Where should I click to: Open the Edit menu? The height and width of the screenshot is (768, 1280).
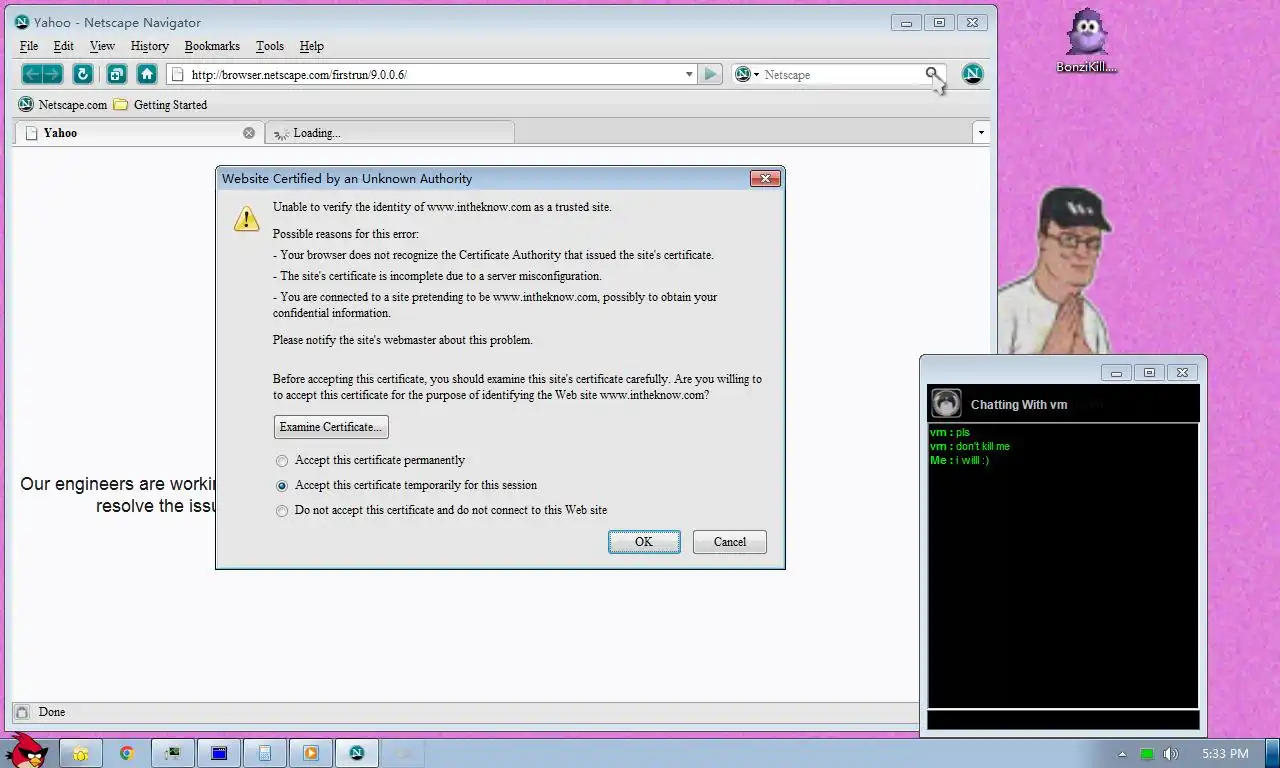coord(64,46)
